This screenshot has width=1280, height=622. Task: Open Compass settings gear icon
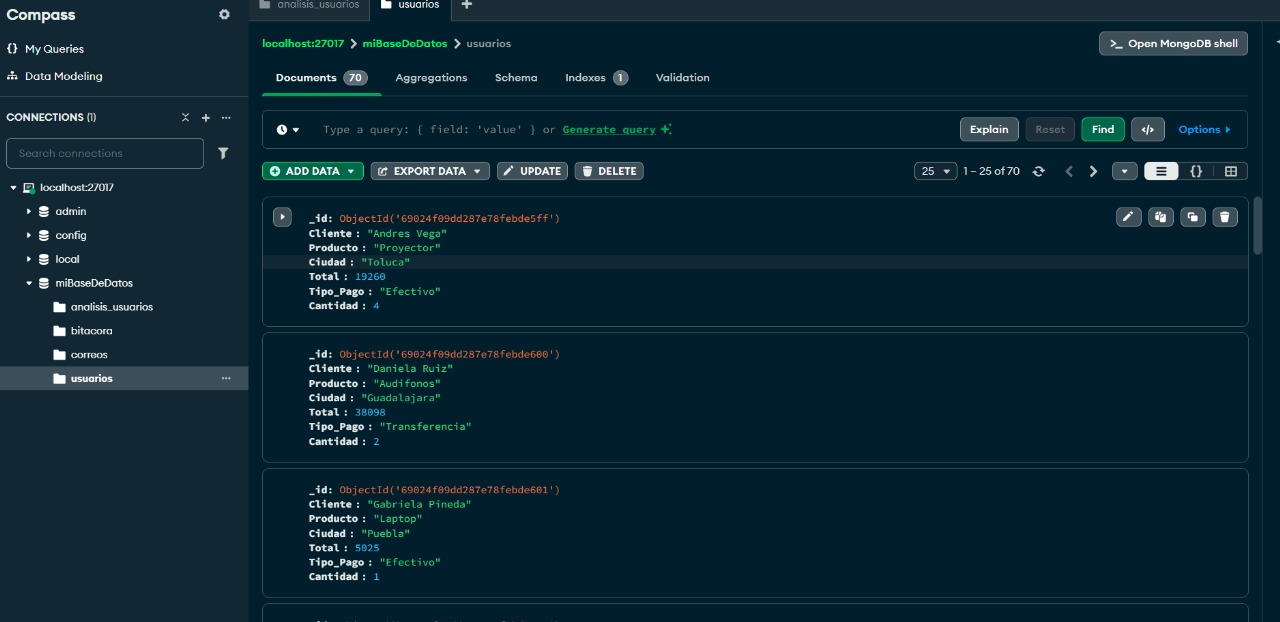(224, 15)
